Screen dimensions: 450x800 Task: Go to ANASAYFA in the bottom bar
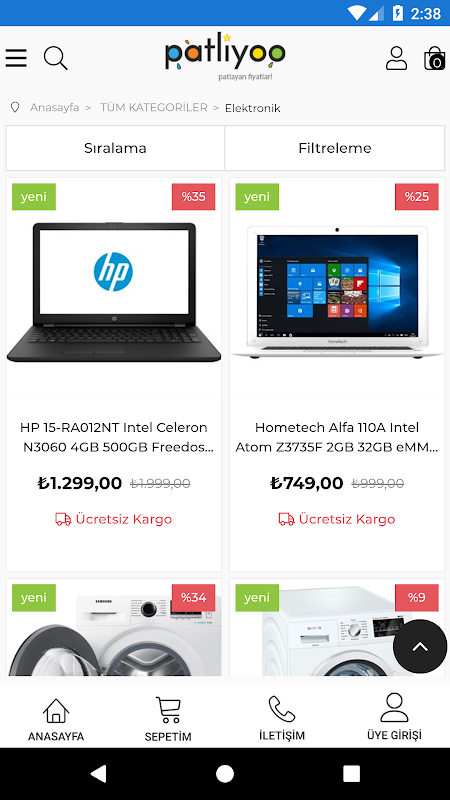56,718
